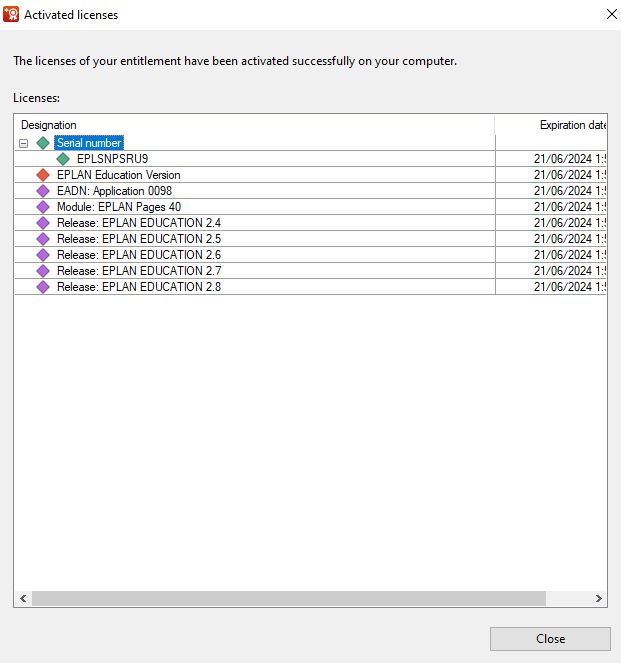621x663 pixels.
Task: Click the horizontal scrollbar thumb
Action: 289,598
